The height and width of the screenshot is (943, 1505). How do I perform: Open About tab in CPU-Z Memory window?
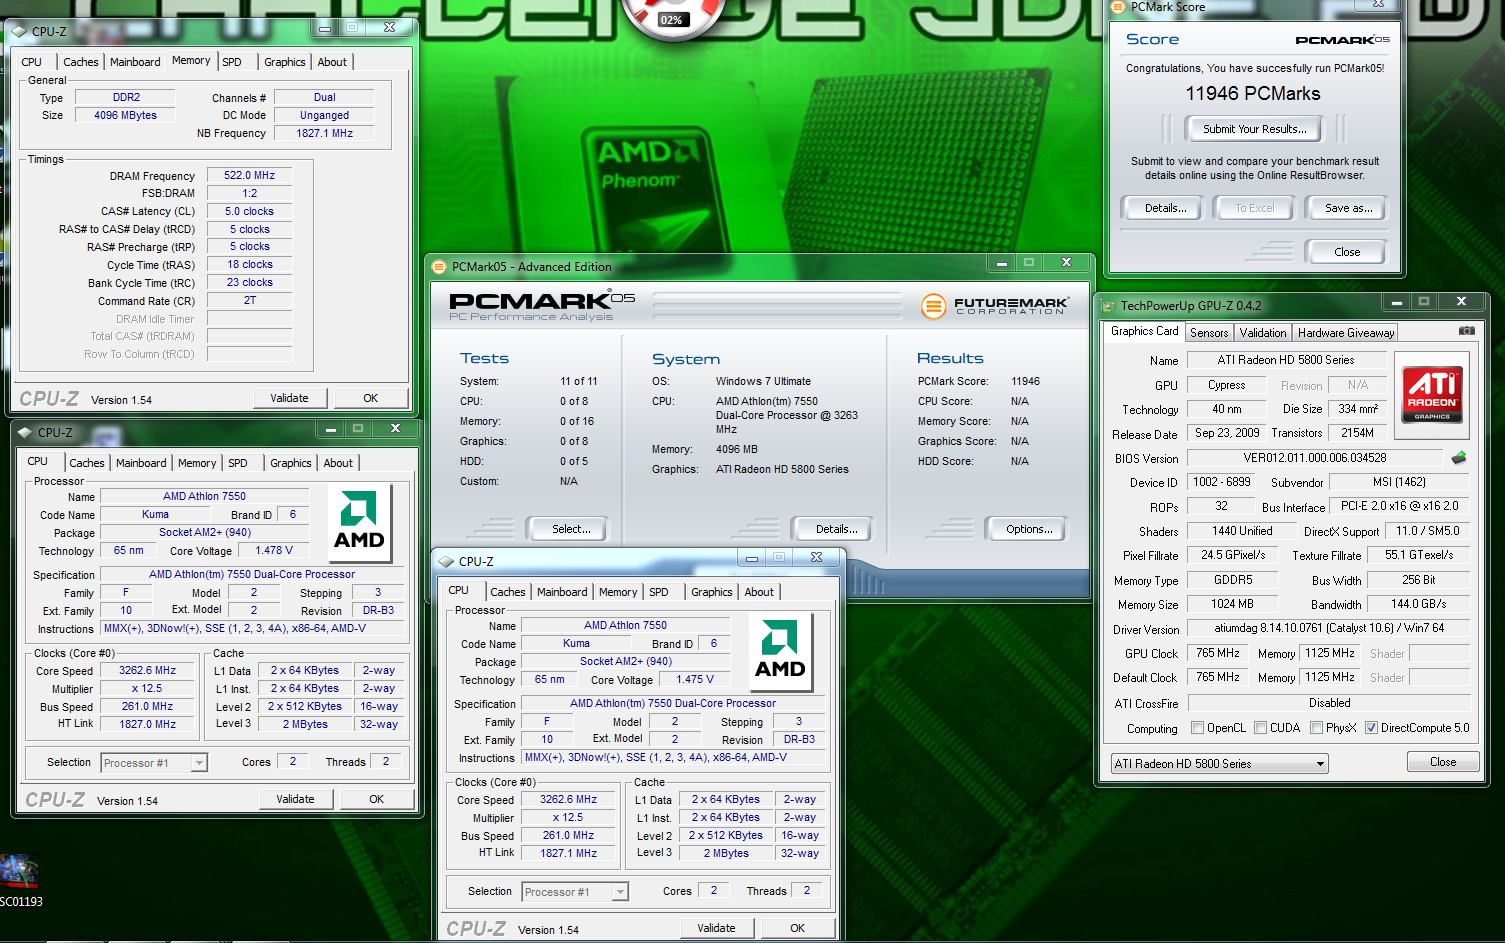click(332, 62)
